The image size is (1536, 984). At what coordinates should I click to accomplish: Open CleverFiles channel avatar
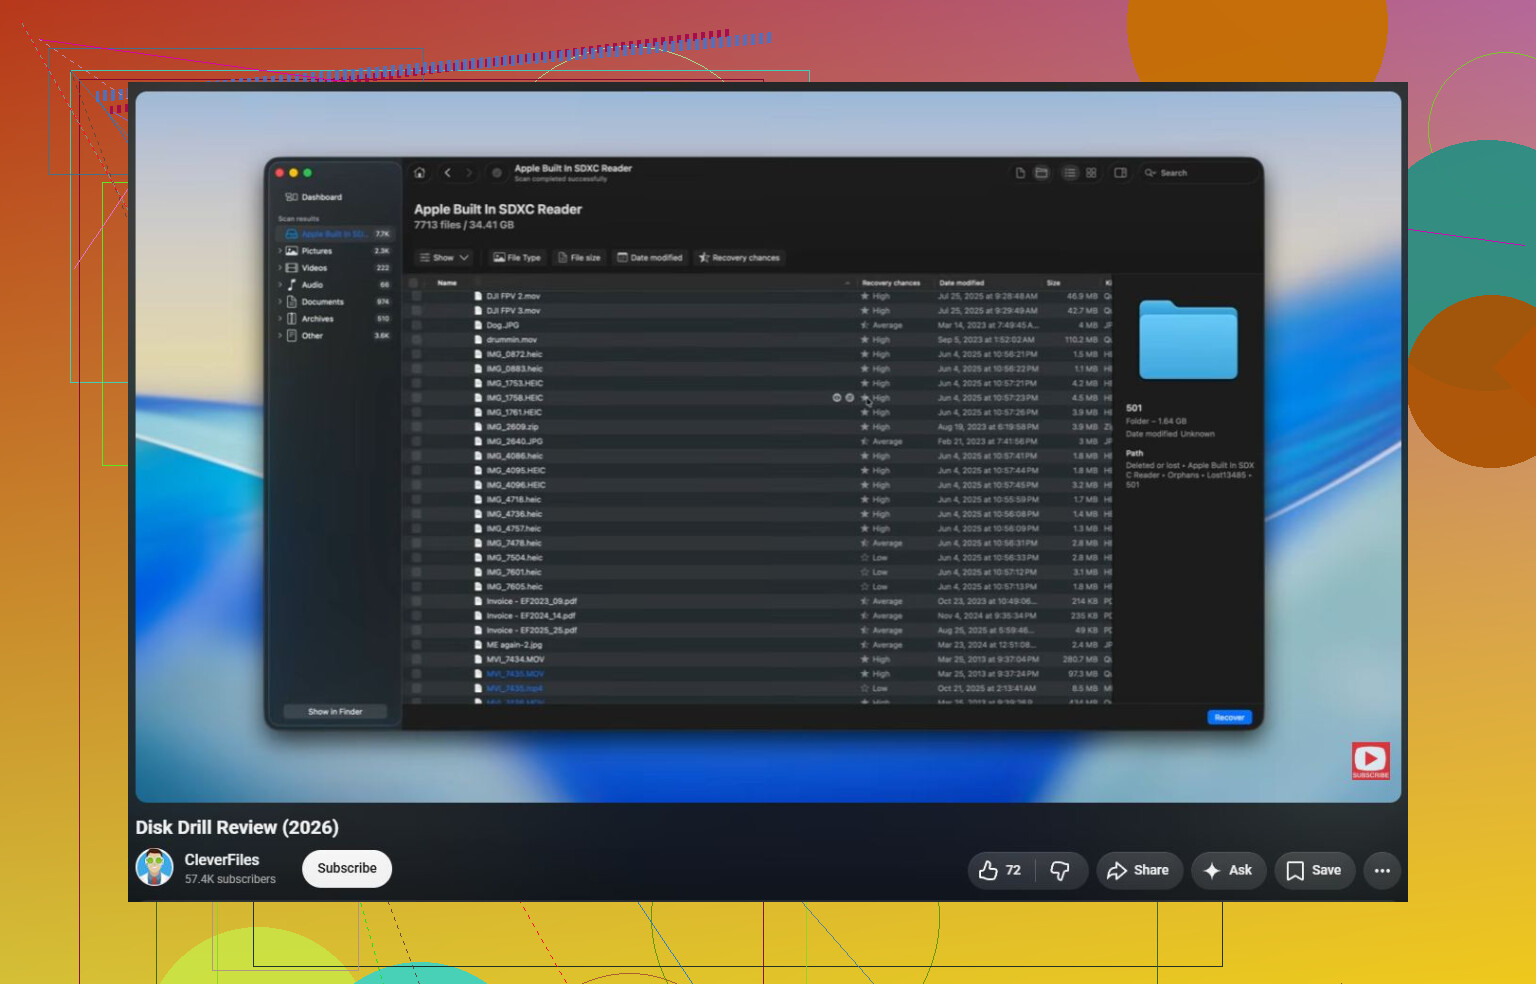(155, 867)
